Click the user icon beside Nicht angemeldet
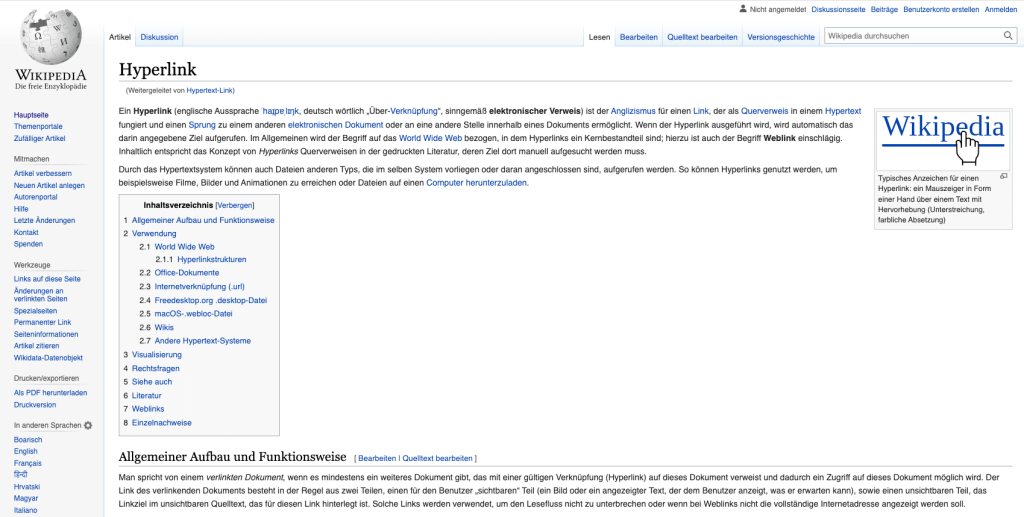Viewport: 1024px width, 517px height. pos(742,9)
